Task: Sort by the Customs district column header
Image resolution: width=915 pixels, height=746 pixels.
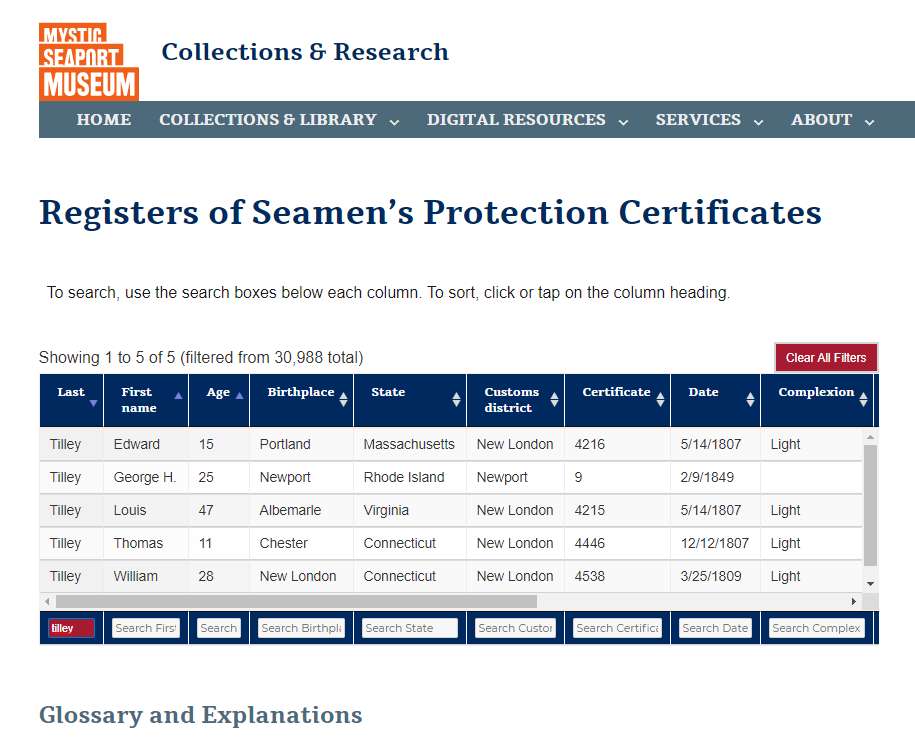Action: [515, 400]
